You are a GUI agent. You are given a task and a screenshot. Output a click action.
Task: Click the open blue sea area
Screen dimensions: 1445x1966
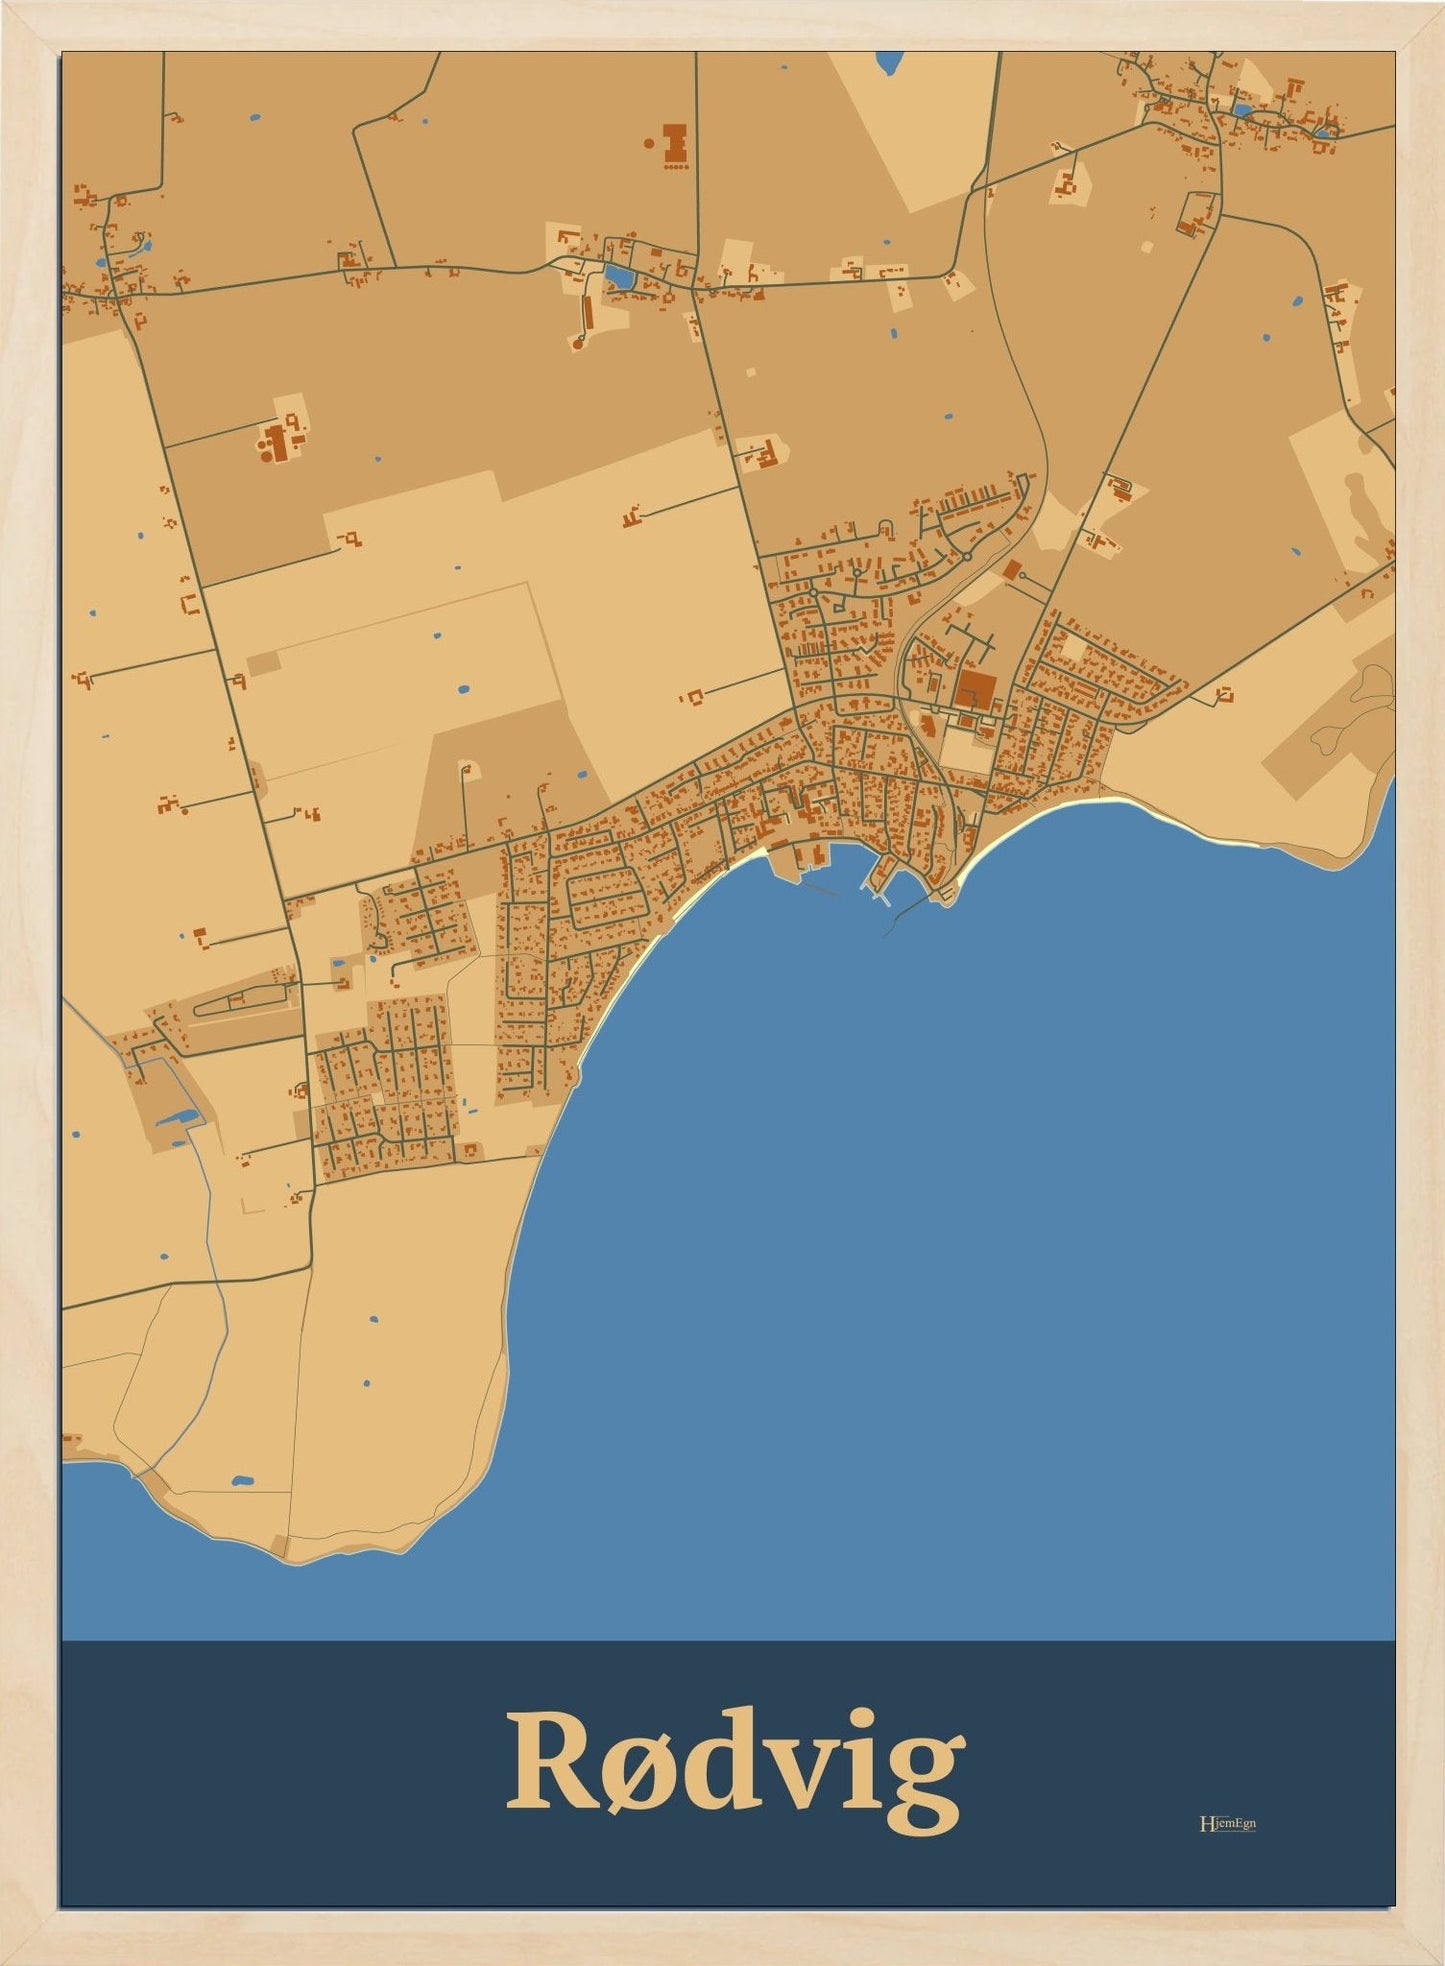(950, 1250)
